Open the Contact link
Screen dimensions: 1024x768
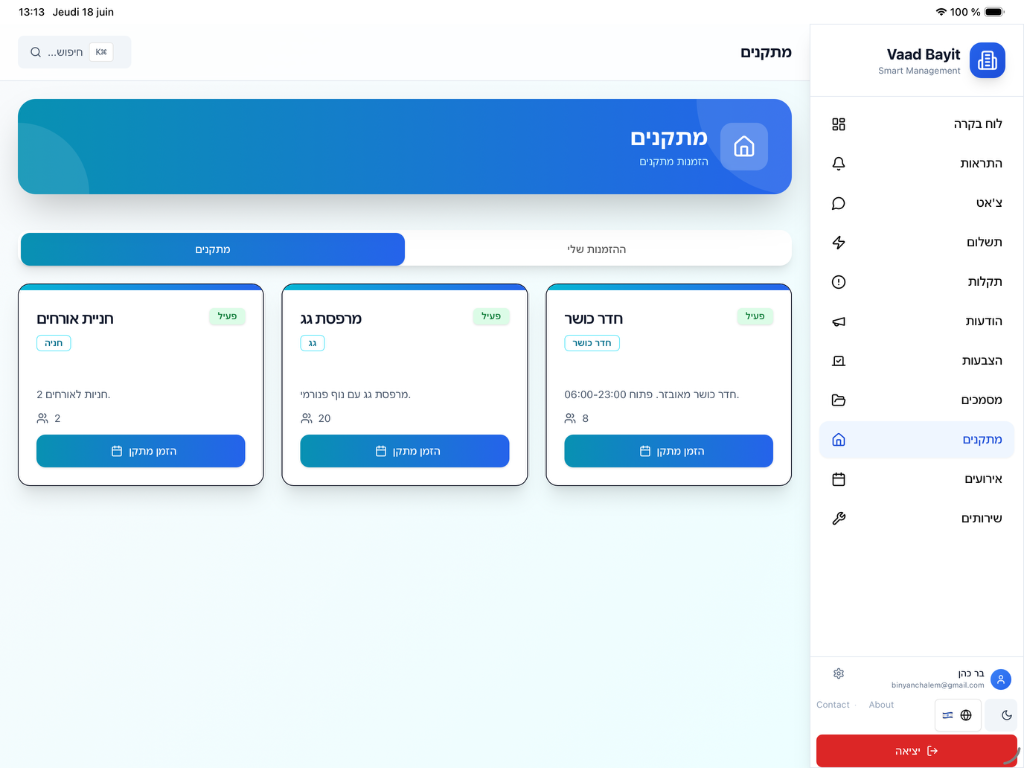[x=833, y=705]
